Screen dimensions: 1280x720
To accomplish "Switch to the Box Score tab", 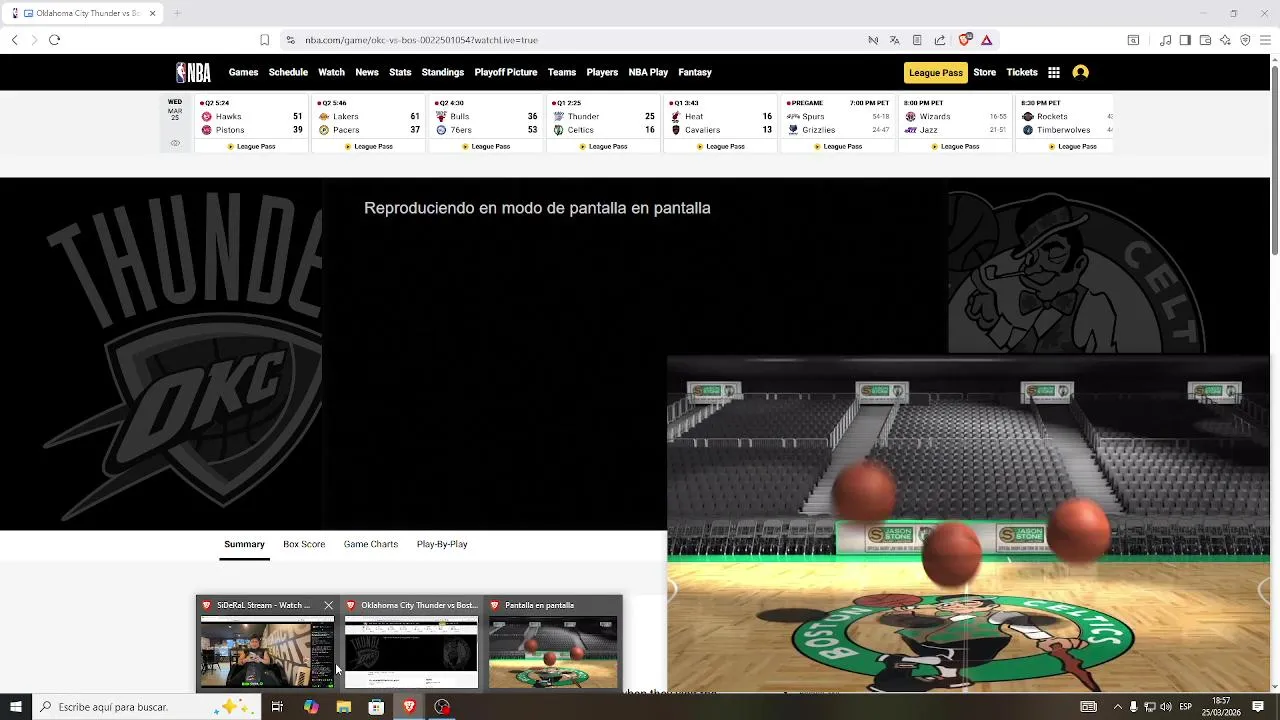I will (304, 544).
